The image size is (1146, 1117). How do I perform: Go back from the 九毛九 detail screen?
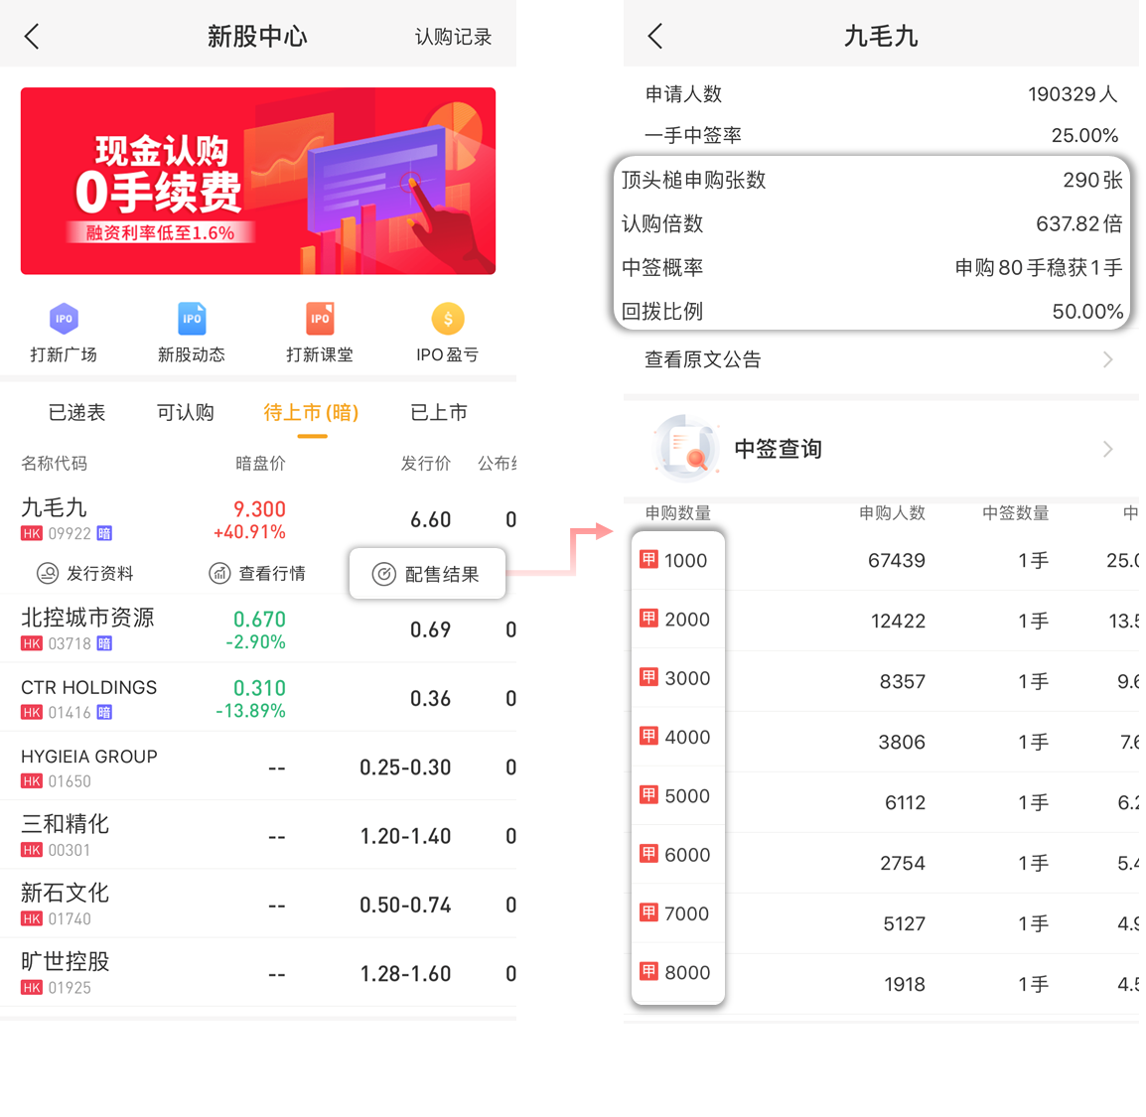[655, 36]
